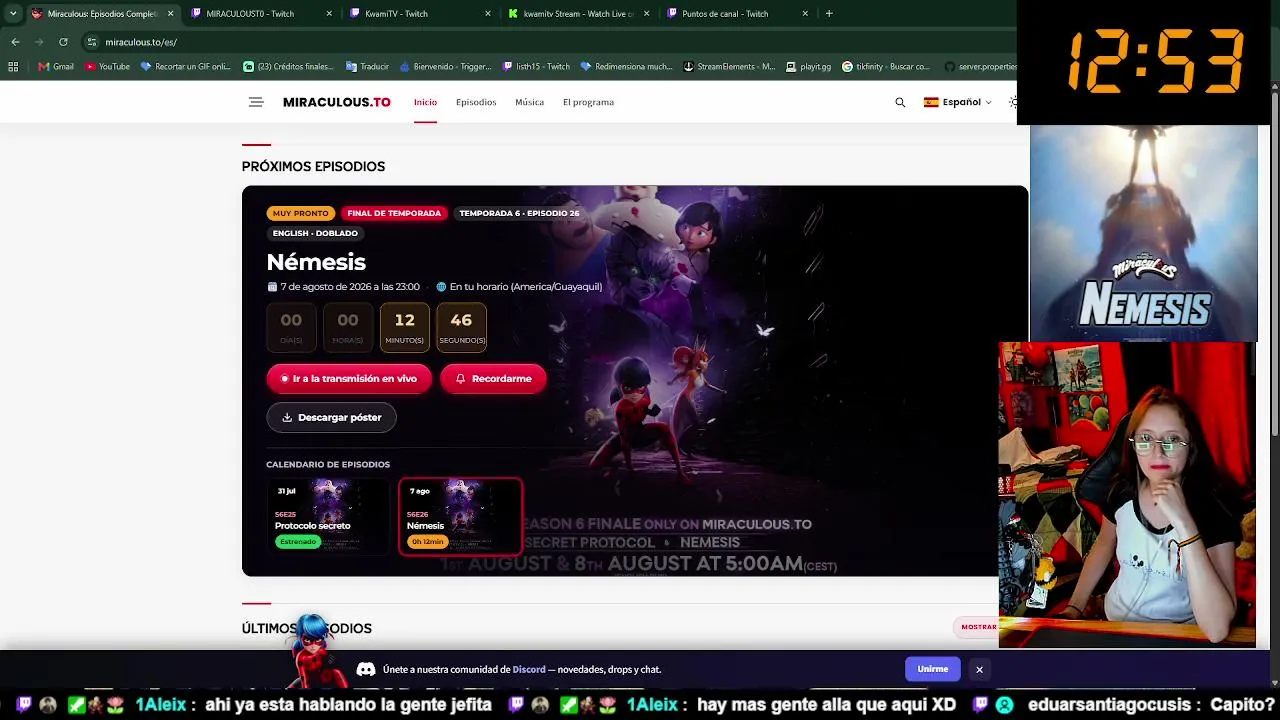Open the 'listh15 - Twitch' bookmark
This screenshot has height=720, width=1280.
(537, 67)
